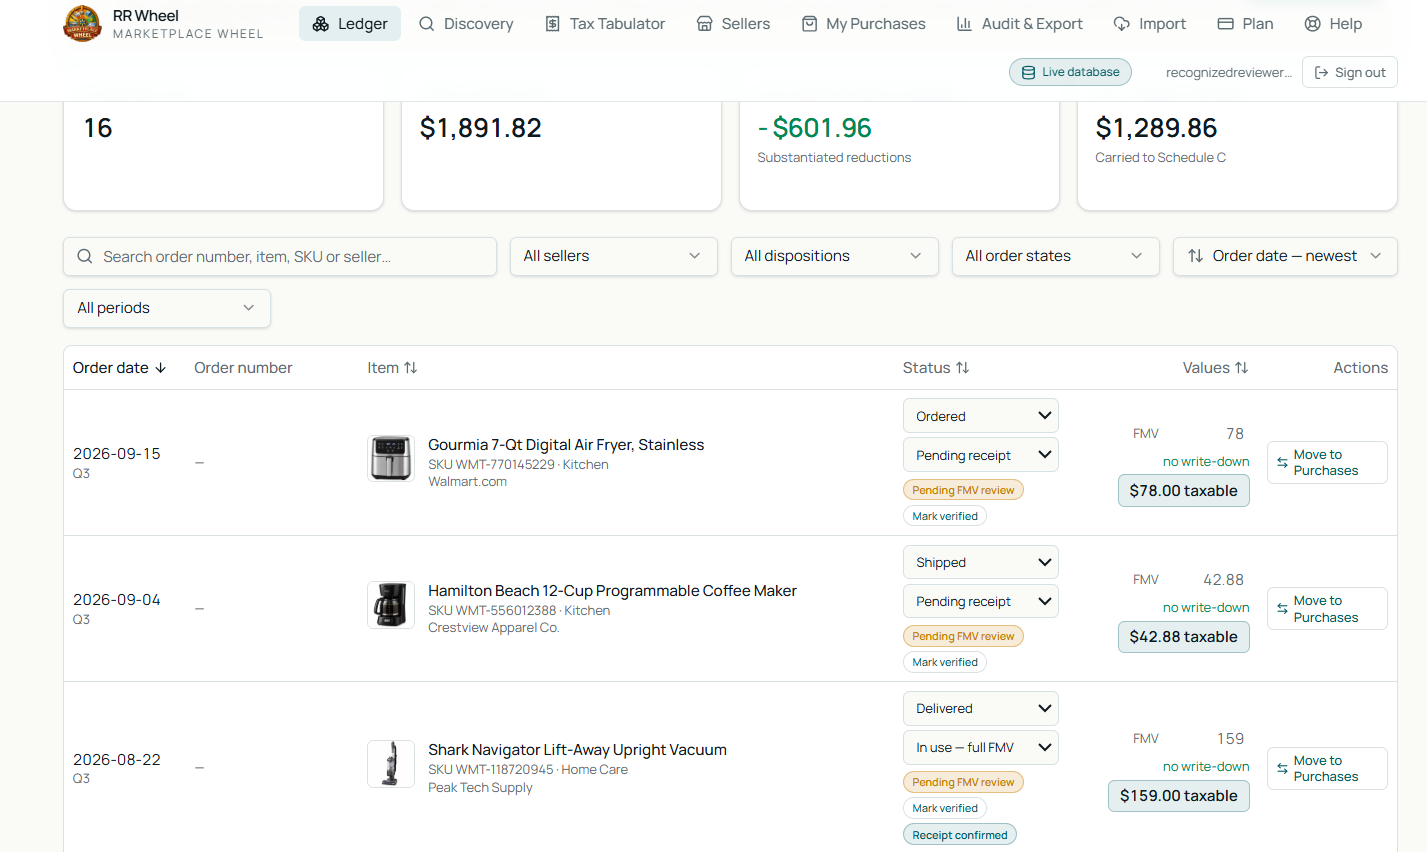The width and height of the screenshot is (1427, 852).
Task: Select Shark Navigator Lift-Away Upright Vacuum title
Action: (577, 749)
